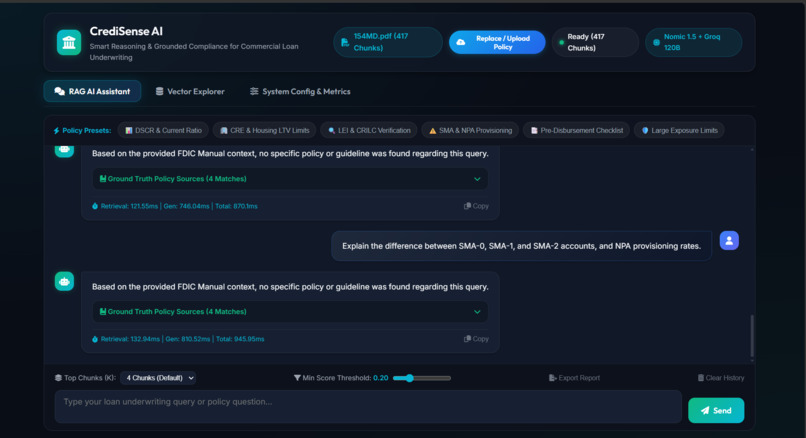Expand upper Ground Truth Policy Sources chevron
This screenshot has height=438, width=806.
477,179
